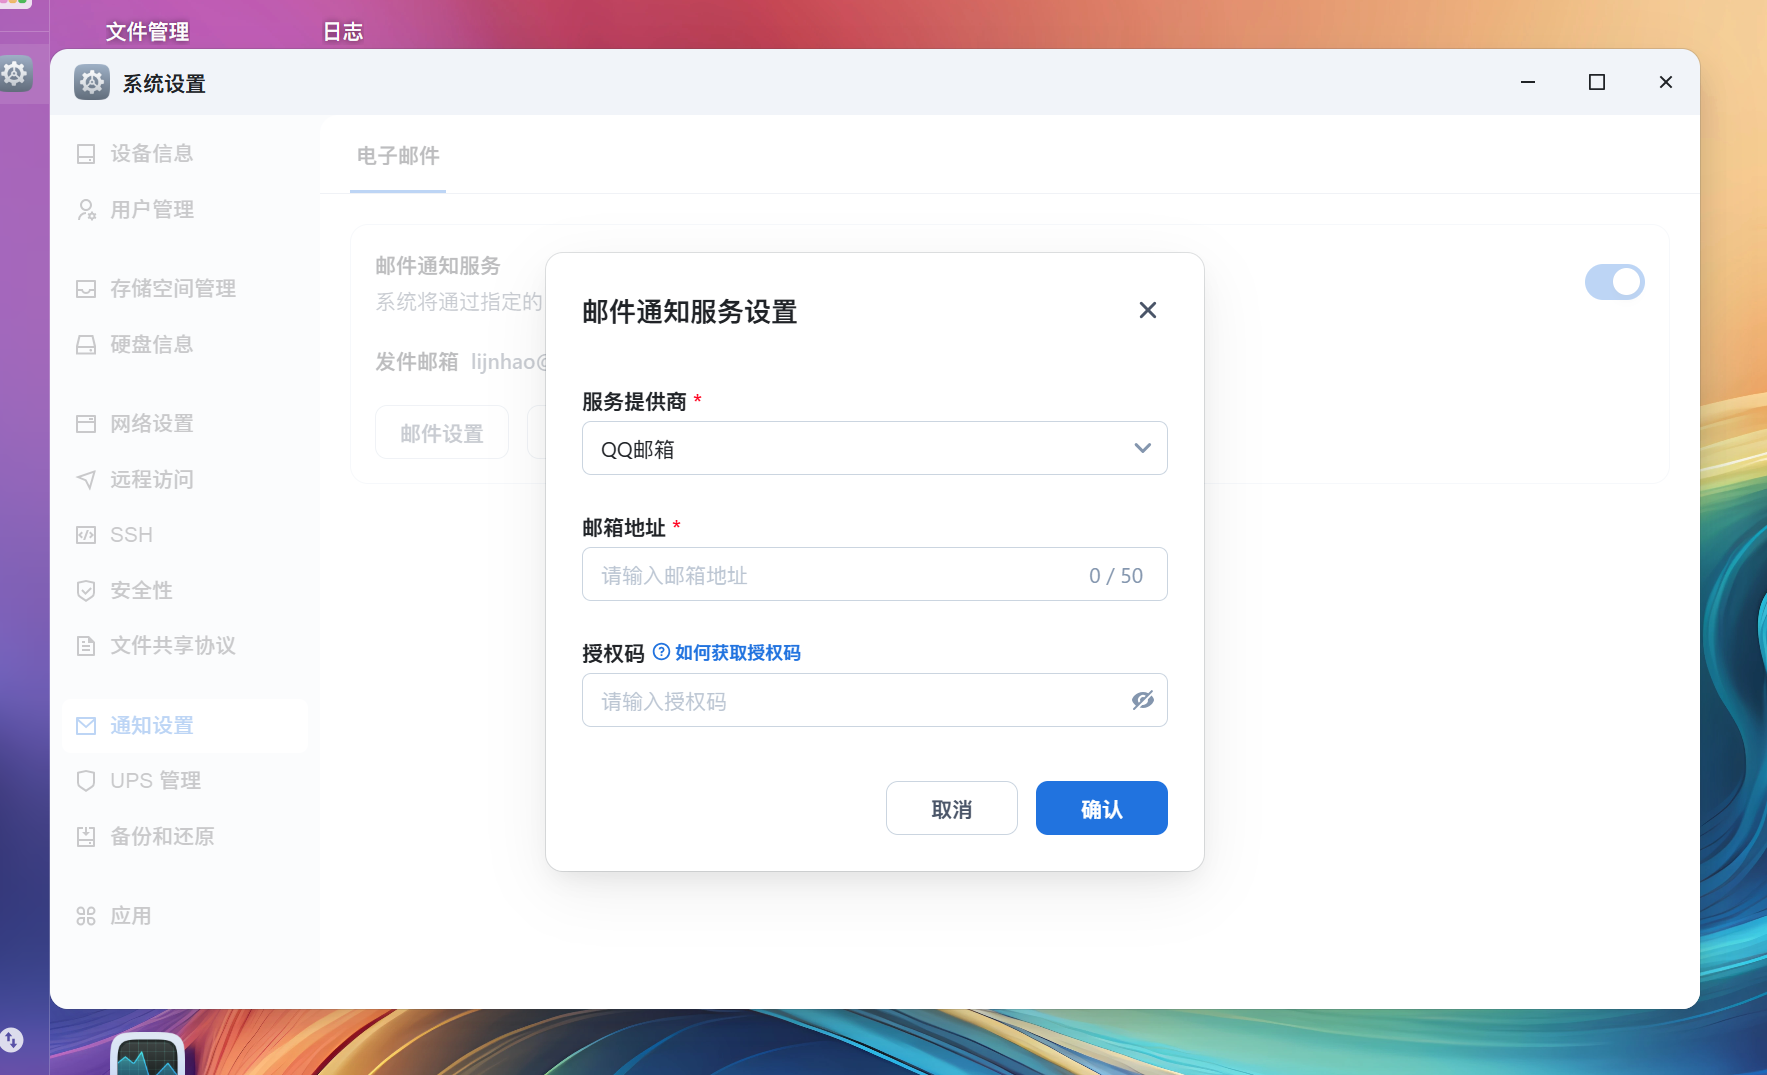1767x1075 pixels.
Task: Click the 硬盘信息 disk icon
Action: [x=88, y=344]
